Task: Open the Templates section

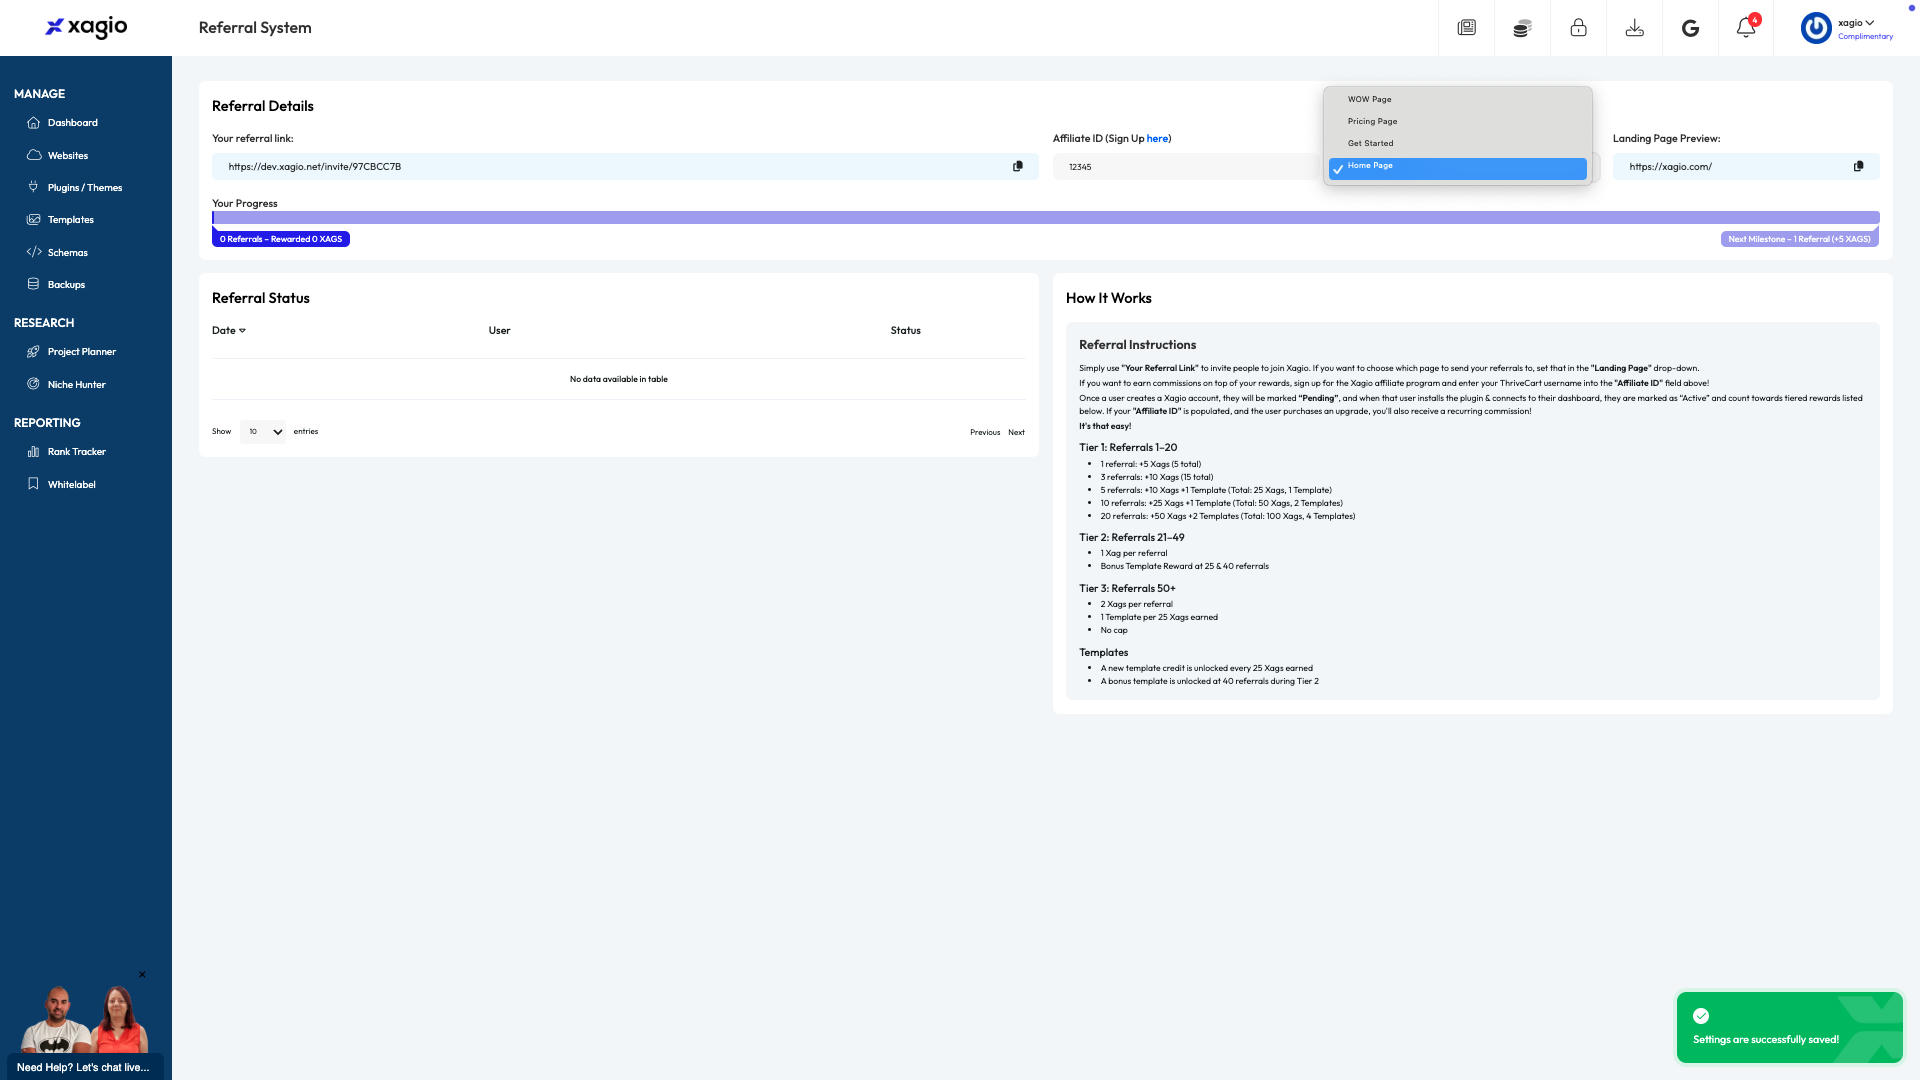Action: (71, 220)
